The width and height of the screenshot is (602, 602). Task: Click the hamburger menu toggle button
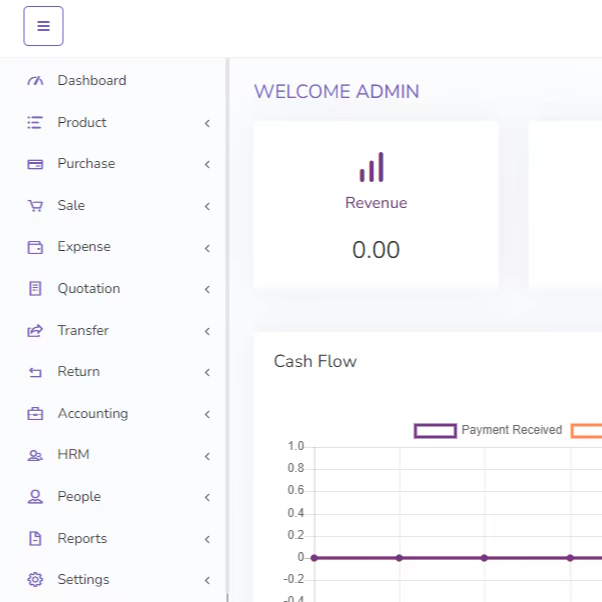(x=43, y=26)
